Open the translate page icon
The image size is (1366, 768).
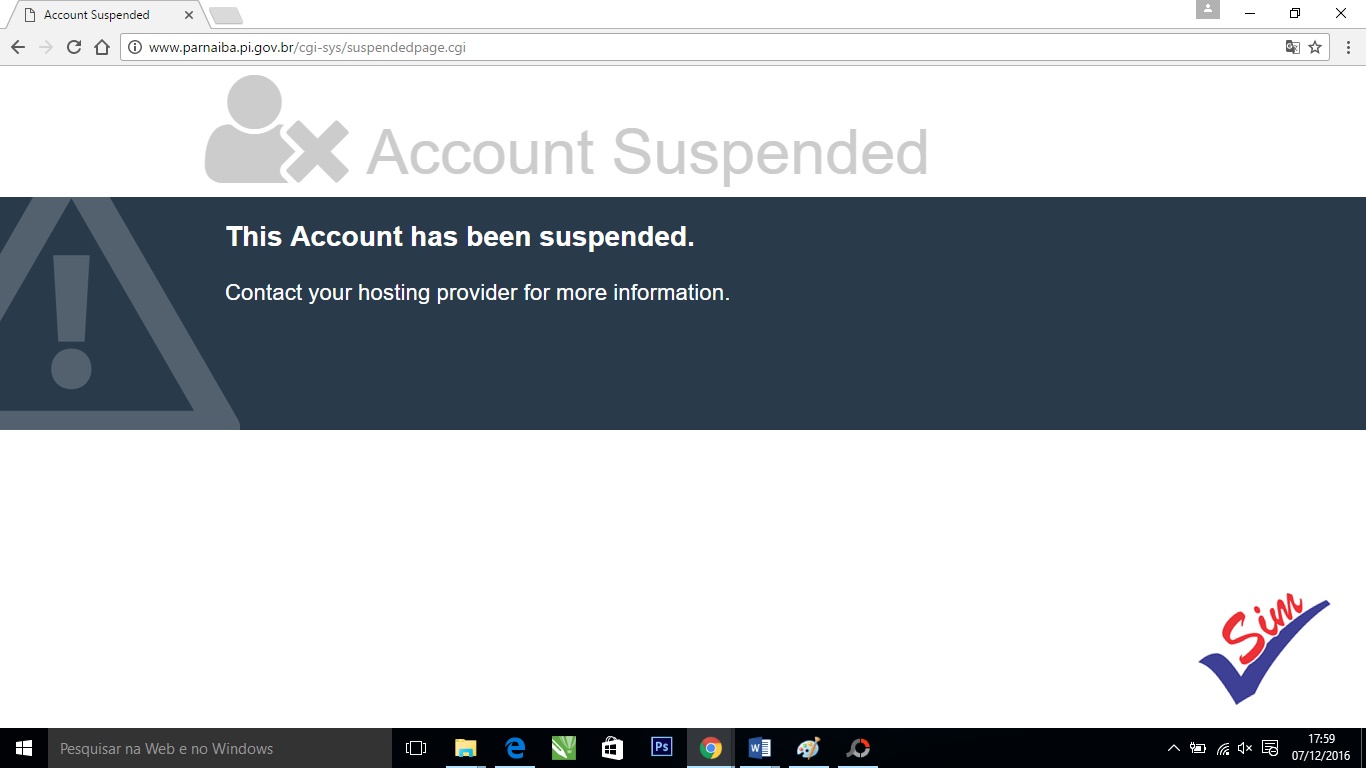click(x=1292, y=47)
